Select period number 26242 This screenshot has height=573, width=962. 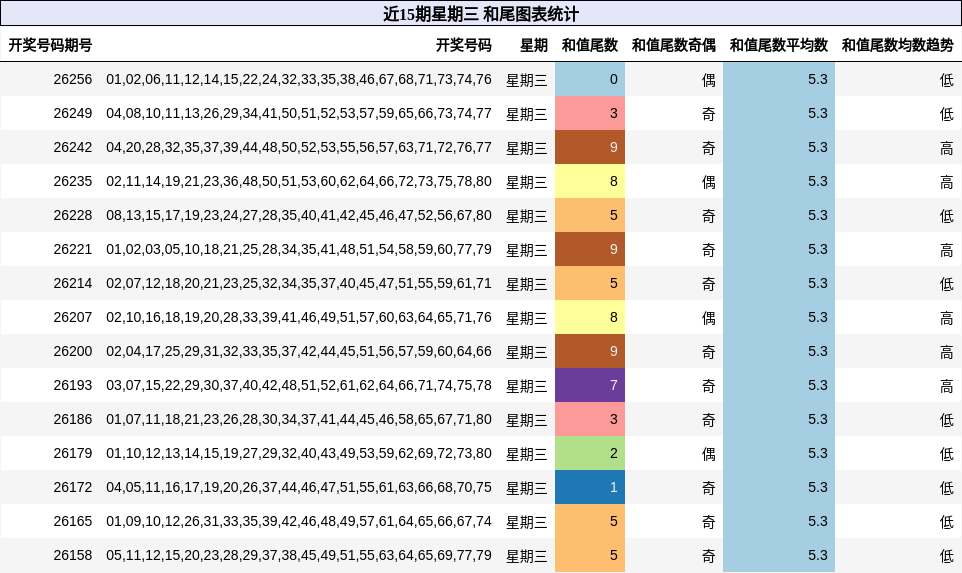point(72,148)
